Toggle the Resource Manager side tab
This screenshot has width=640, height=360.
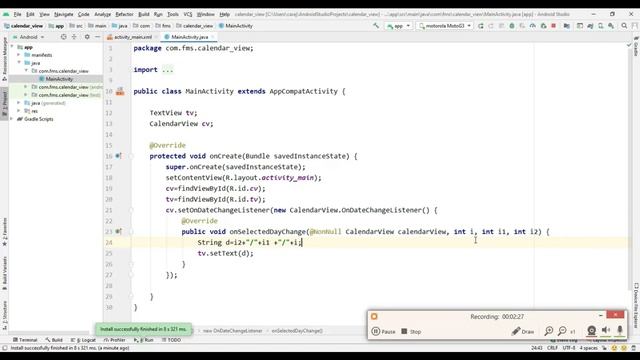coord(4,58)
